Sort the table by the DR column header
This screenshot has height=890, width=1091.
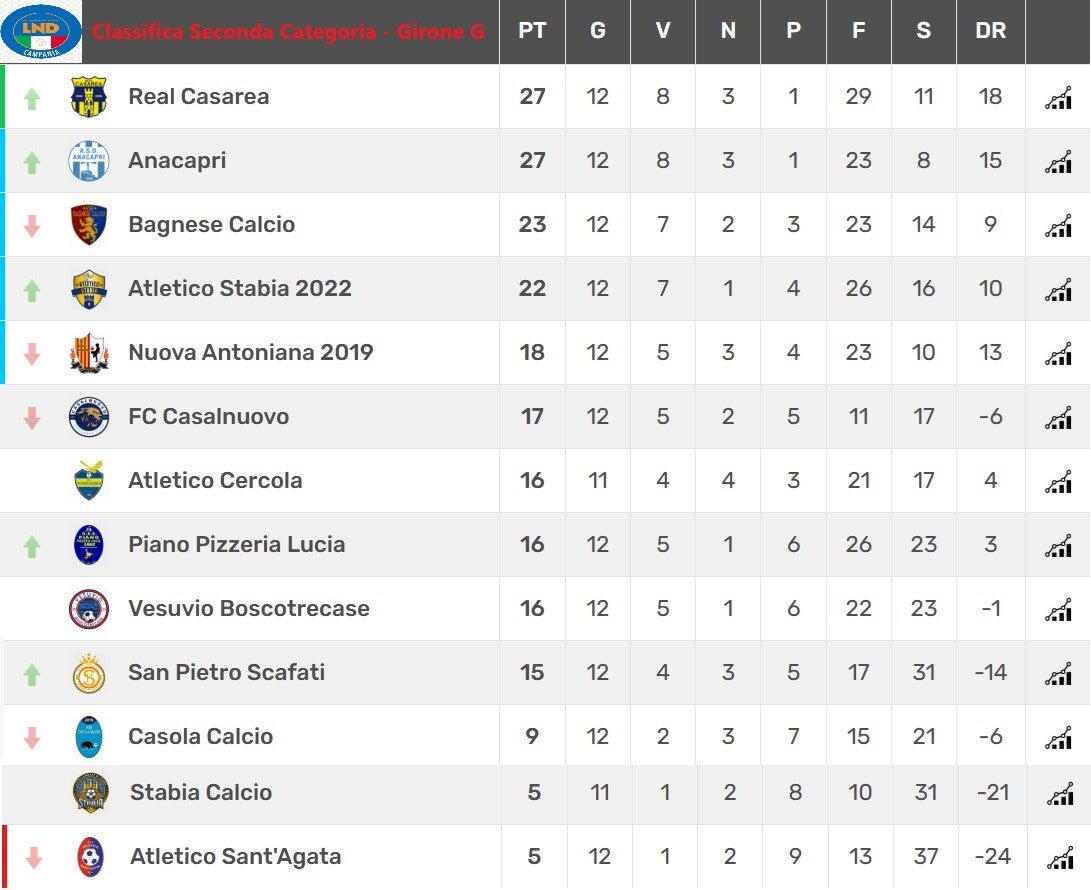point(990,31)
